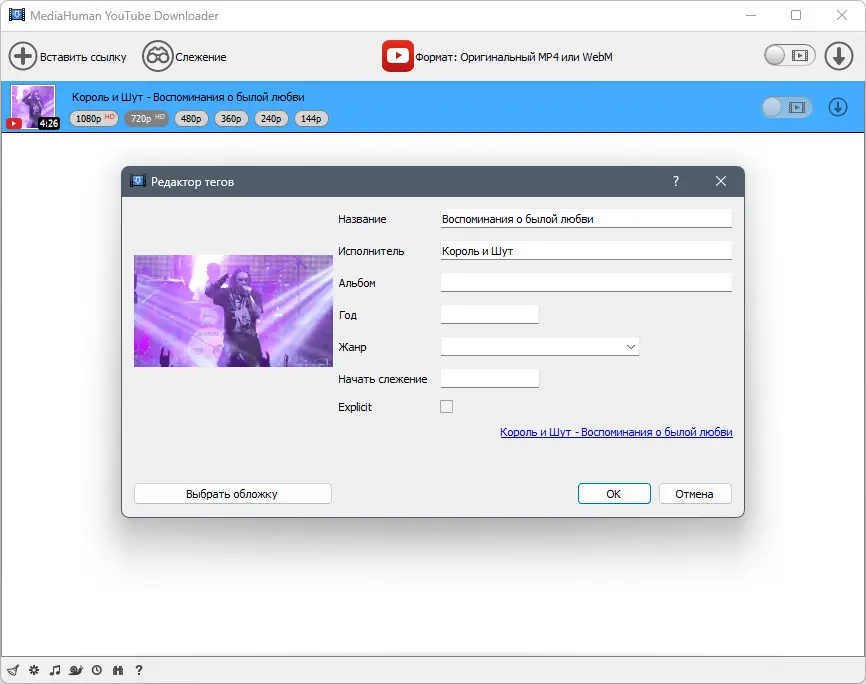Click the music note icon in status bar
The height and width of the screenshot is (684, 866).
pyautogui.click(x=55, y=670)
